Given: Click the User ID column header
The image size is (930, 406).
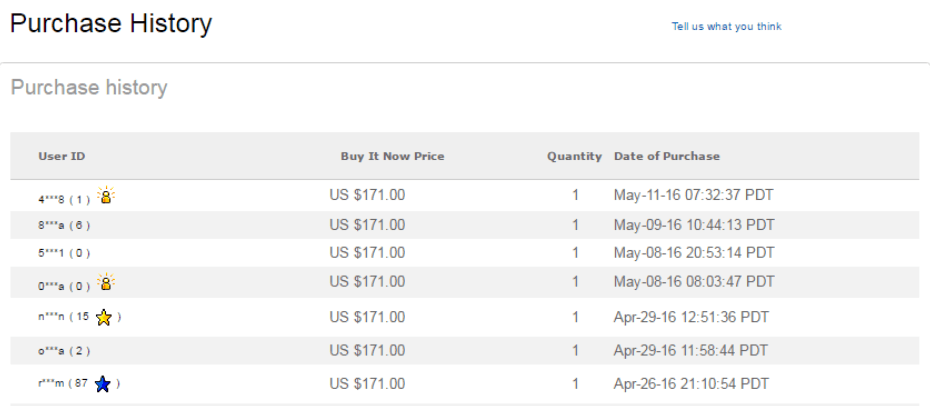Looking at the screenshot, I should coord(62,156).
